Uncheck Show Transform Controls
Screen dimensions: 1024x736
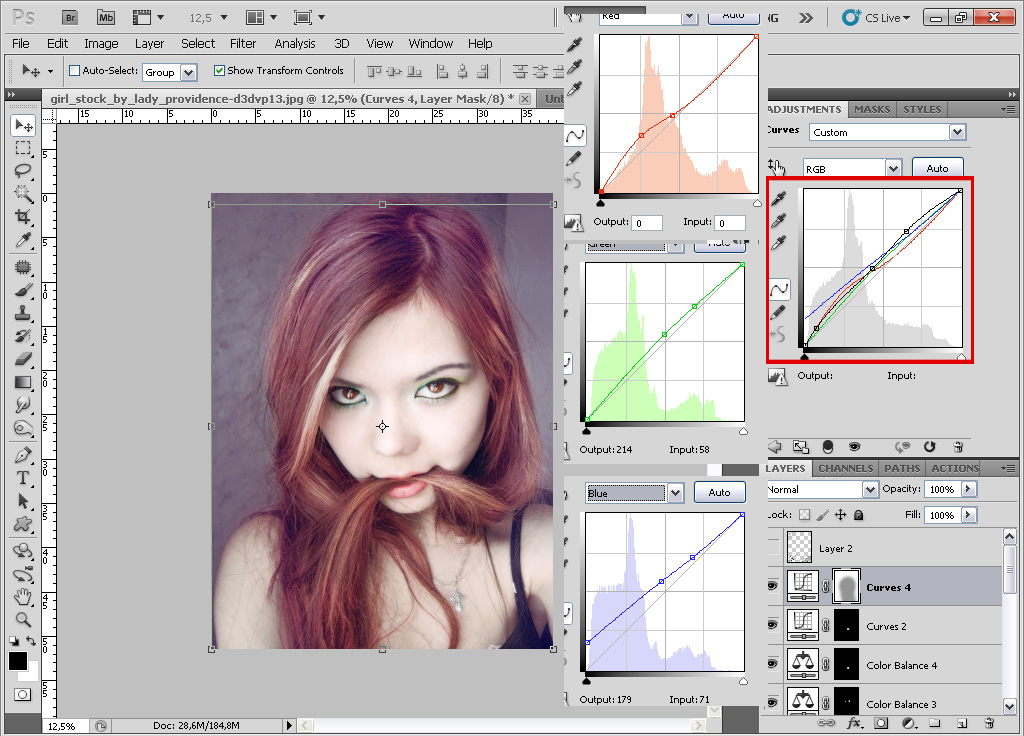point(219,71)
